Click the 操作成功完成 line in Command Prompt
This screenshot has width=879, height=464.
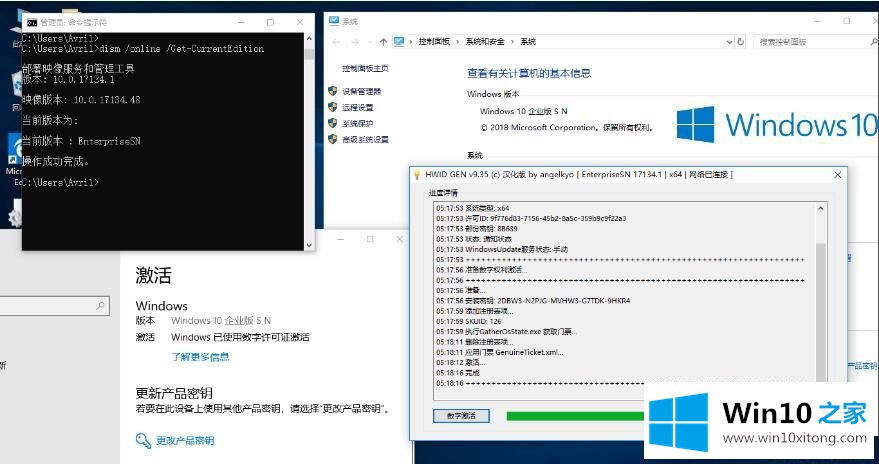(x=55, y=161)
